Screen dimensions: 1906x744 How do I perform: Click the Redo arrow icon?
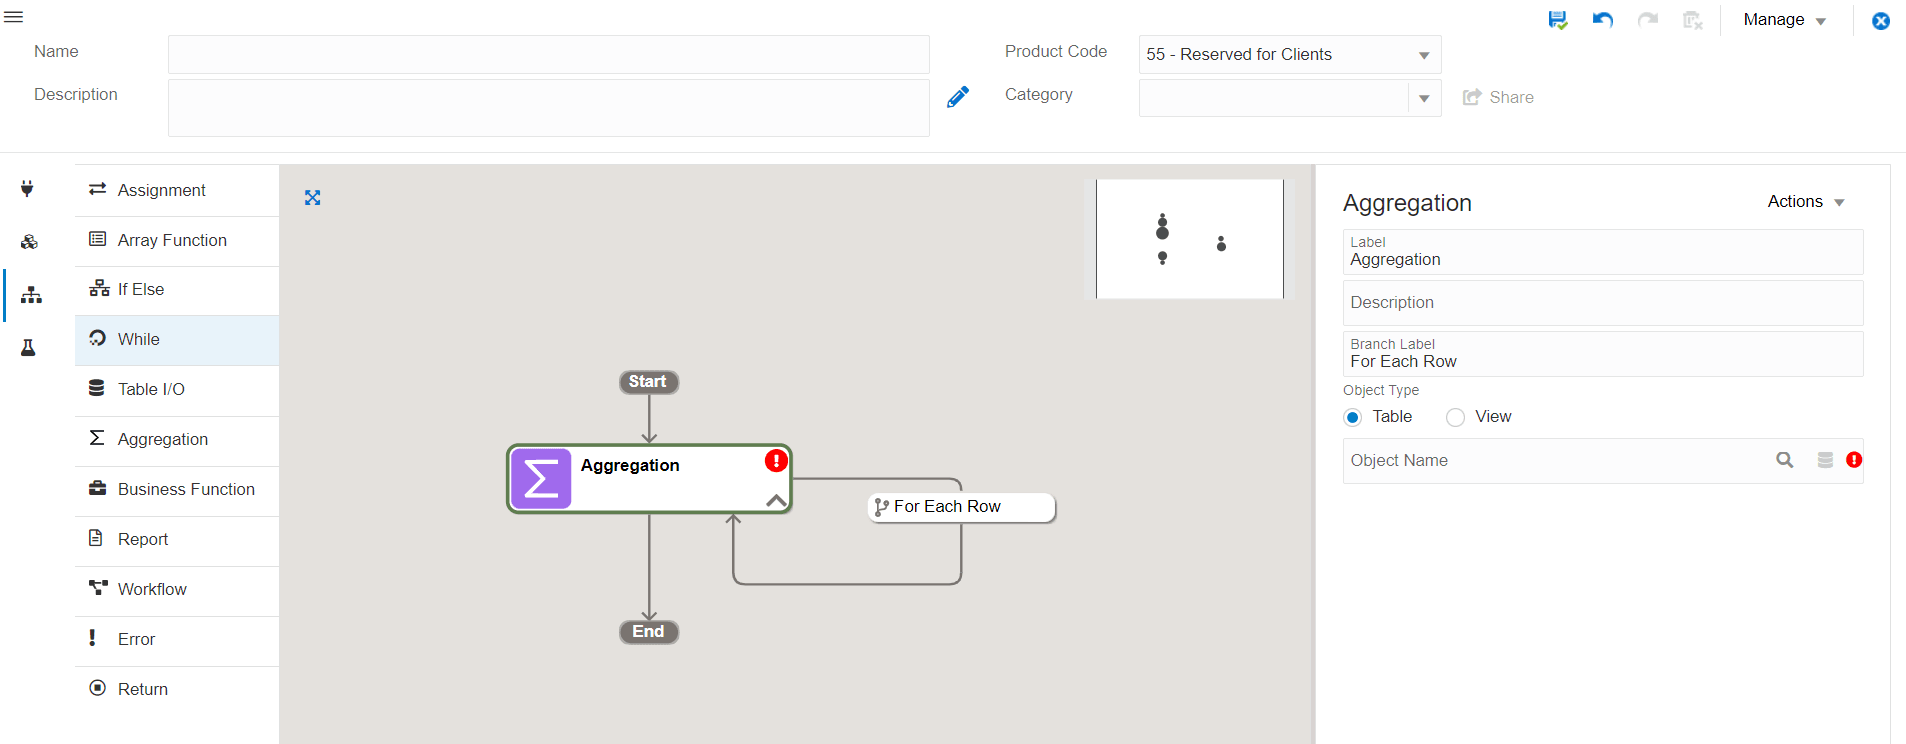coord(1648,20)
